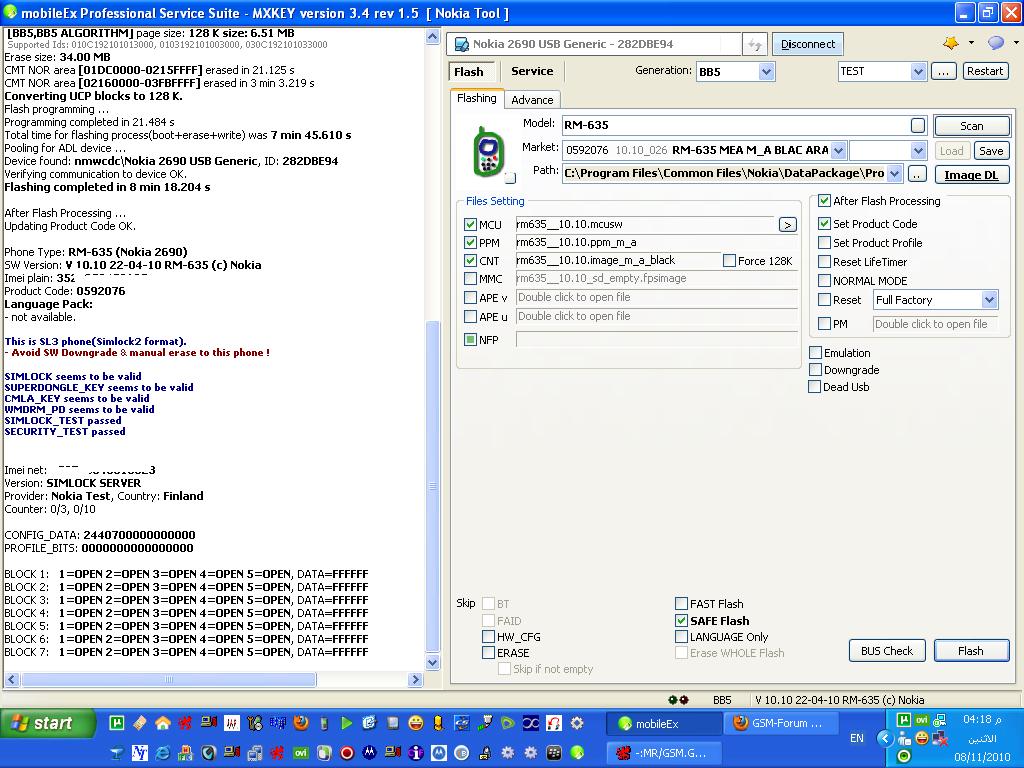Viewport: 1024px width, 768px height.
Task: Click the infinity symbol quick launch icon
Action: tap(531, 723)
